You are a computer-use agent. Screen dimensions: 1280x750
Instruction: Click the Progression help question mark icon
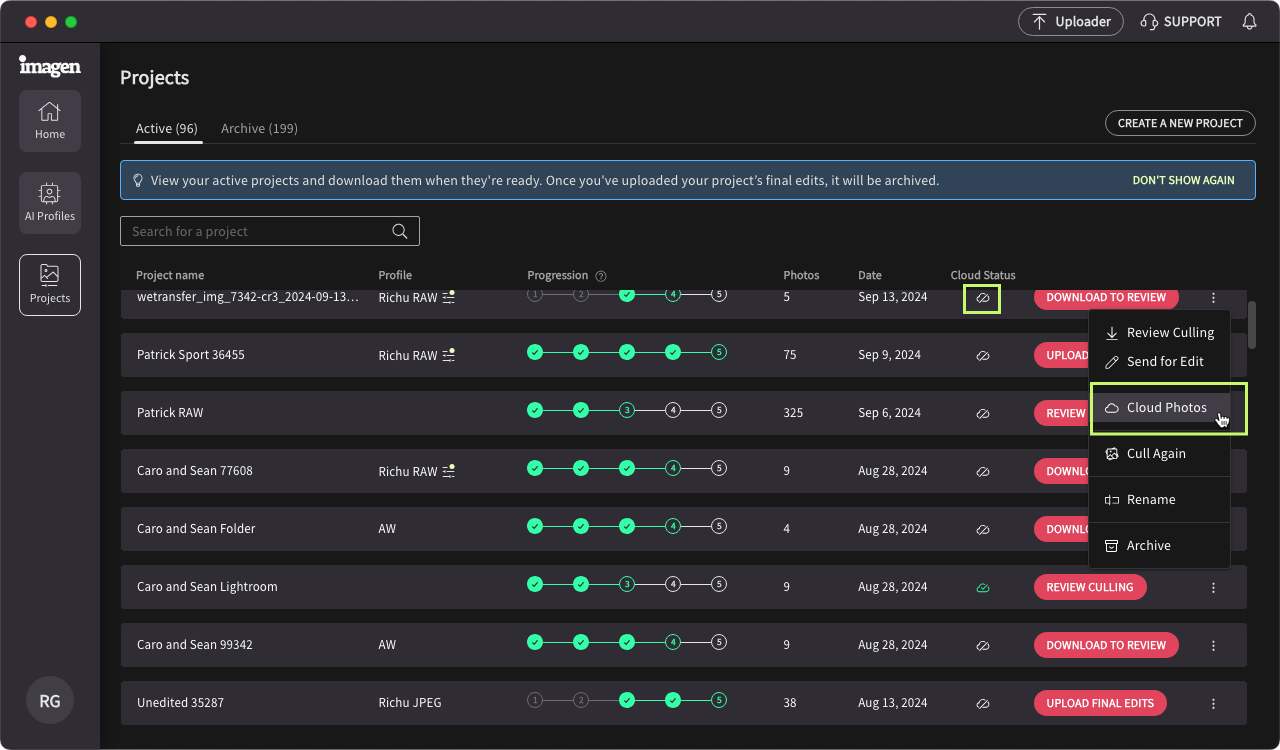coord(601,276)
